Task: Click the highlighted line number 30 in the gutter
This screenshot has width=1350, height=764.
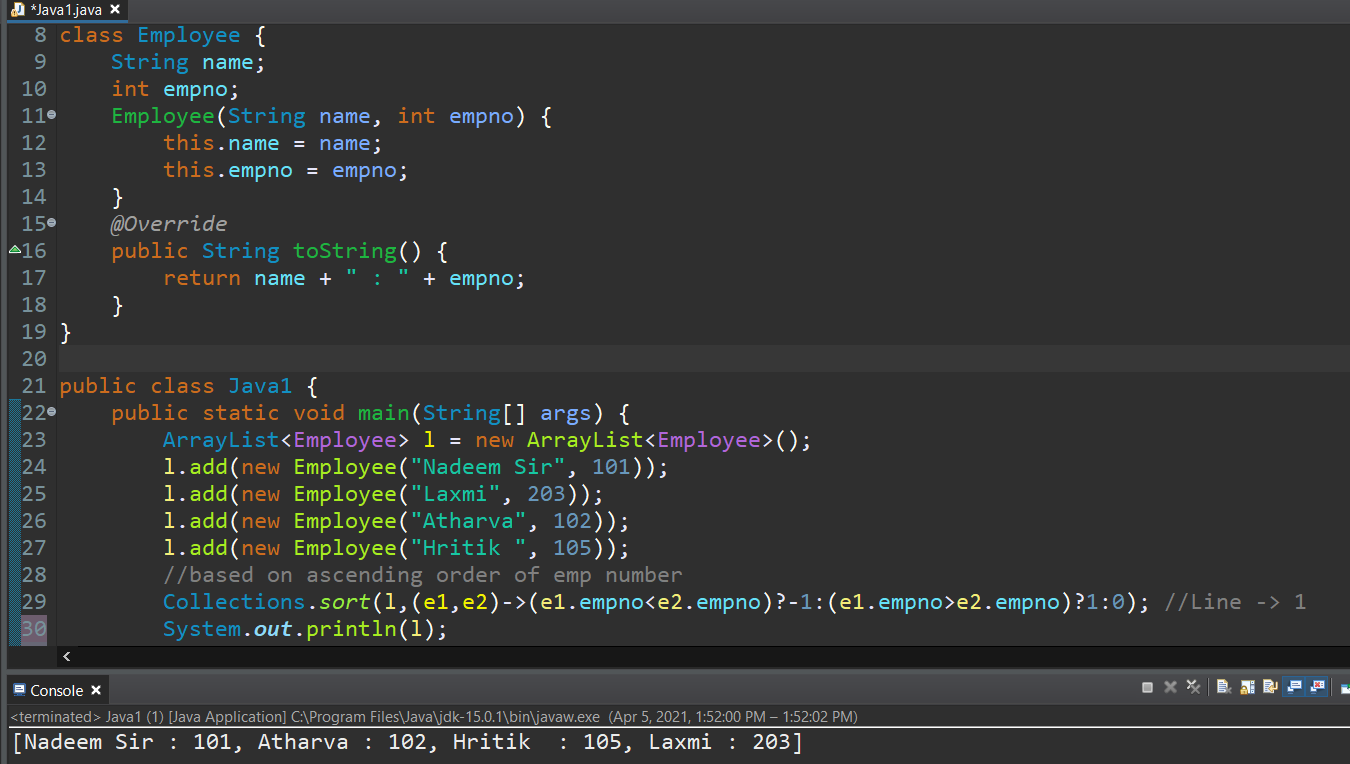Action: pyautogui.click(x=34, y=629)
